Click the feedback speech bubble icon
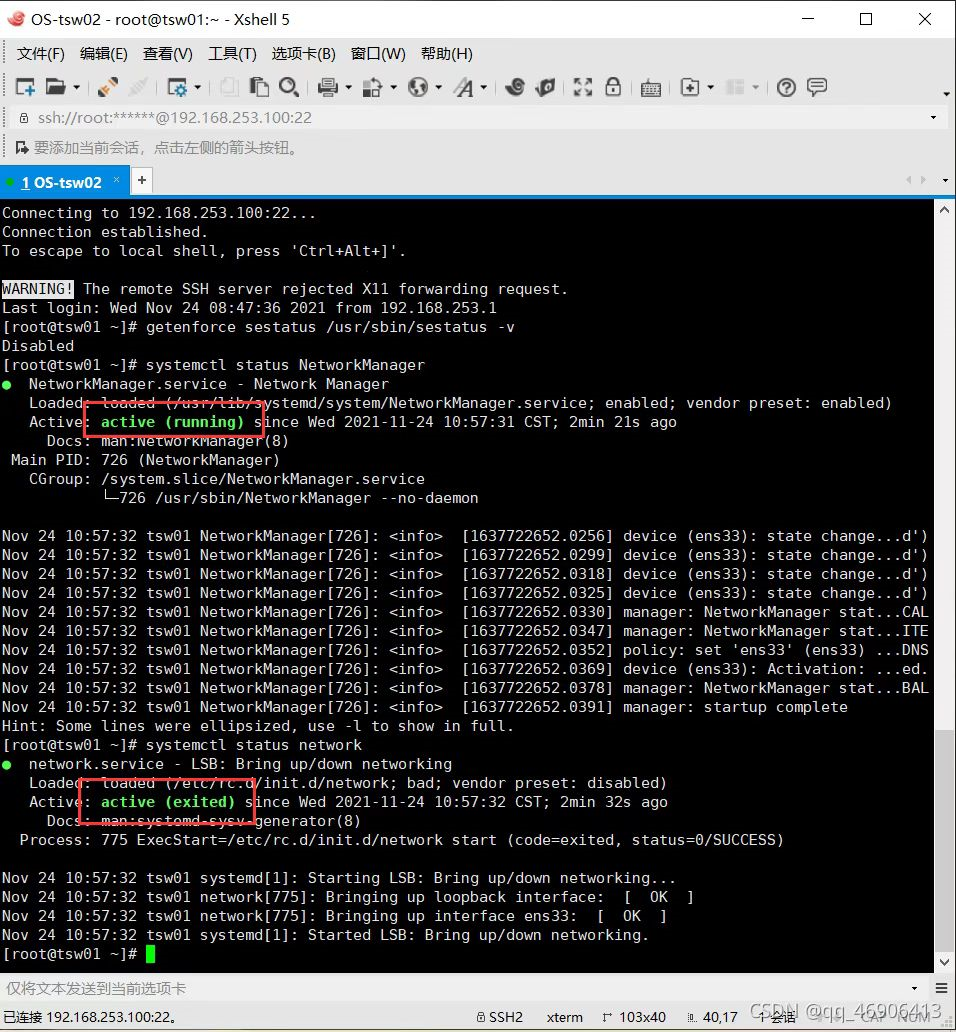Image resolution: width=956 pixels, height=1032 pixels. coord(817,87)
